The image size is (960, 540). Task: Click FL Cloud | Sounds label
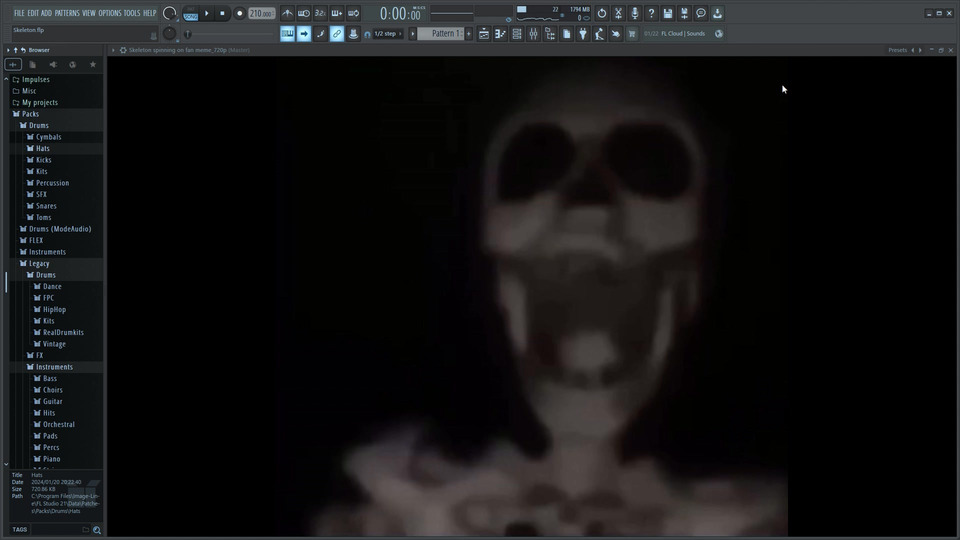[682, 34]
